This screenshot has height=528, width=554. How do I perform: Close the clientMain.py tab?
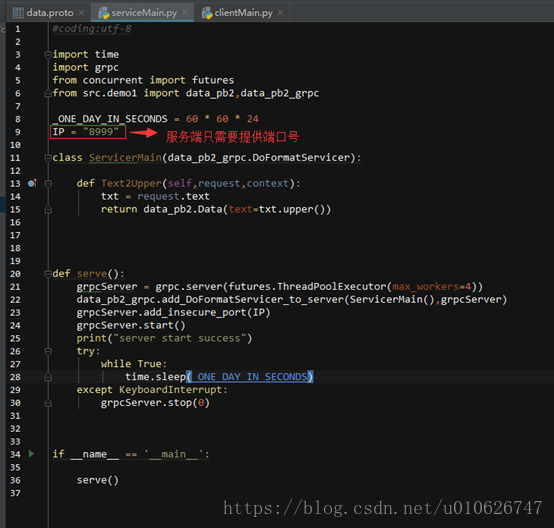pyautogui.click(x=280, y=13)
